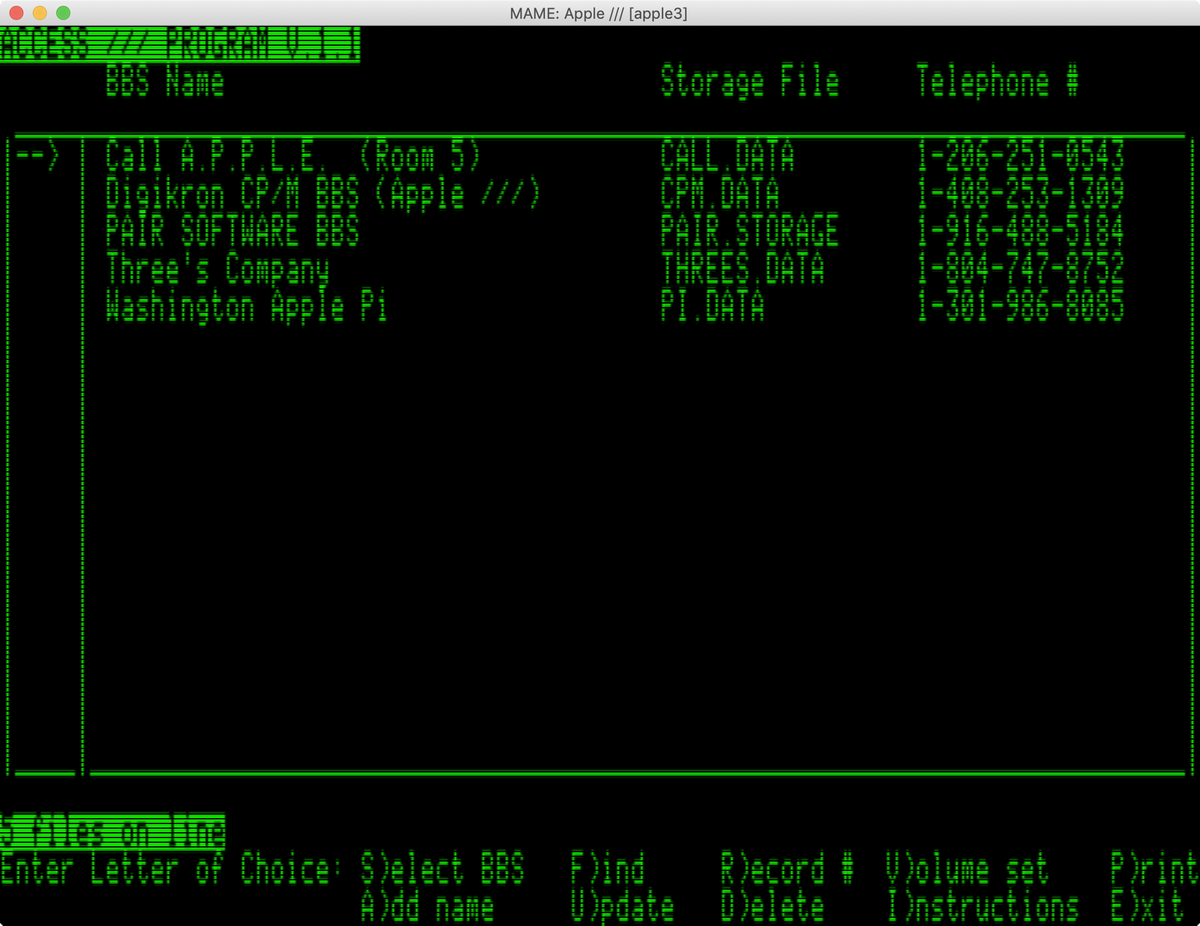Click the PAIR.STORAGE storage file
The width and height of the screenshot is (1200, 926).
750,232
